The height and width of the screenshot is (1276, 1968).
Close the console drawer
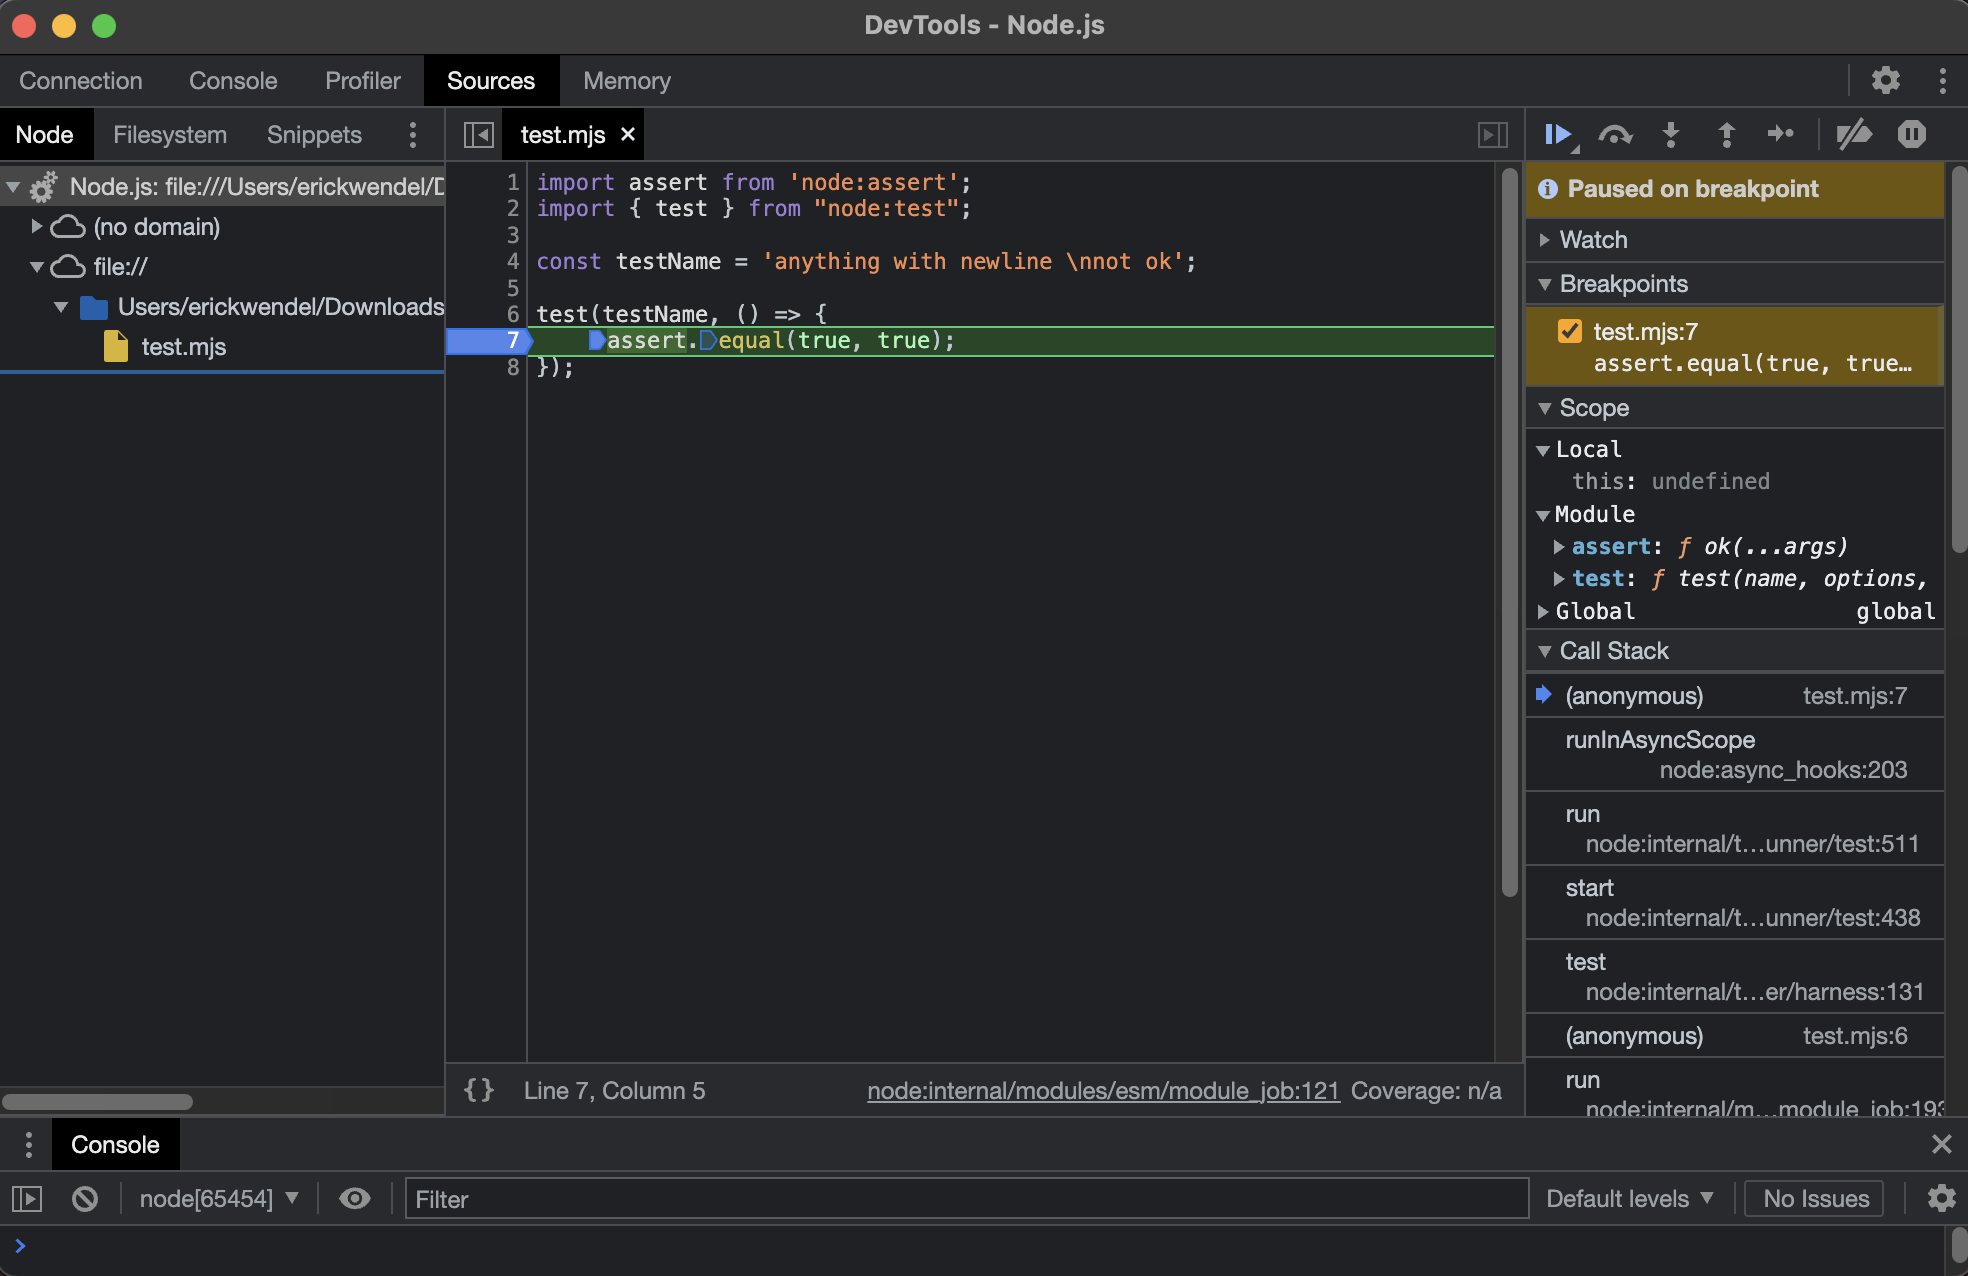point(1941,1144)
